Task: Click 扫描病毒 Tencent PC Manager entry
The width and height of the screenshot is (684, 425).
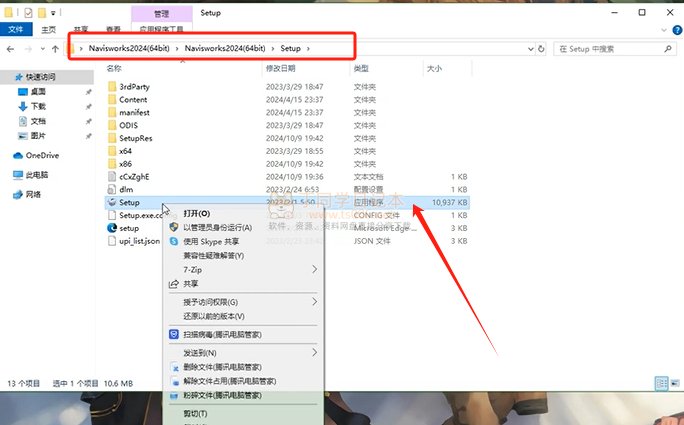Action: pos(228,334)
